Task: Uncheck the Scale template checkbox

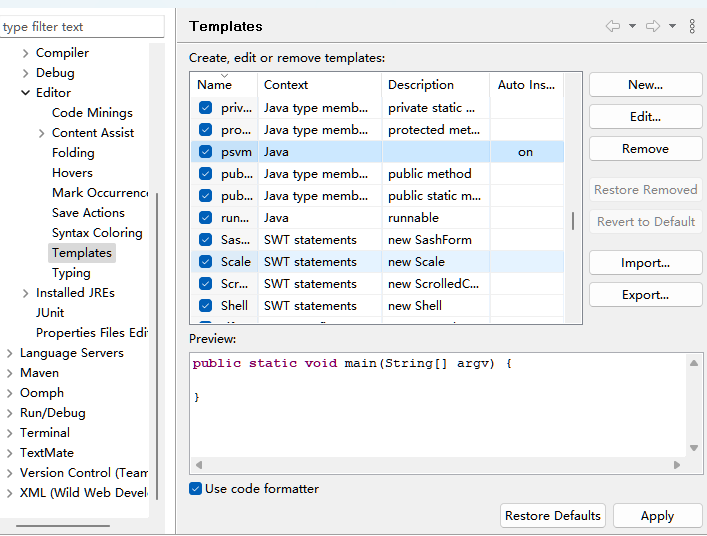Action: pos(205,262)
